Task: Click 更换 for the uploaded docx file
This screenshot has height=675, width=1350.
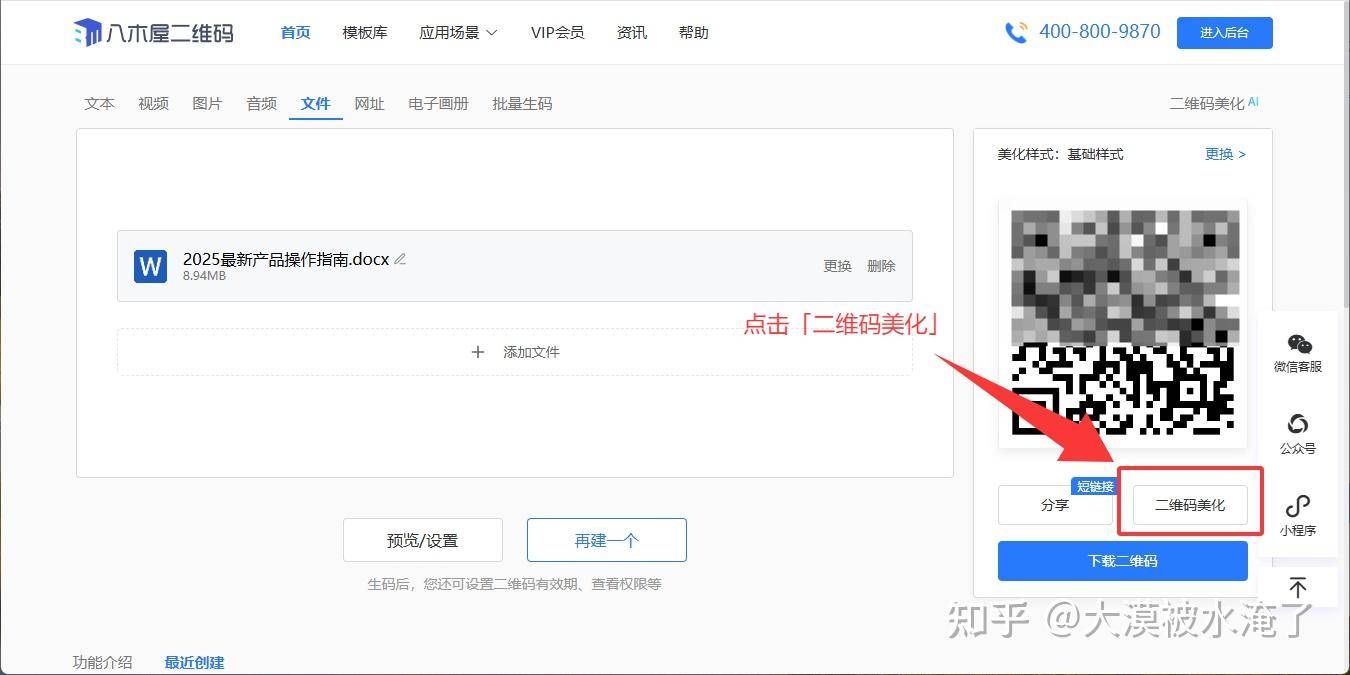Action: point(838,266)
